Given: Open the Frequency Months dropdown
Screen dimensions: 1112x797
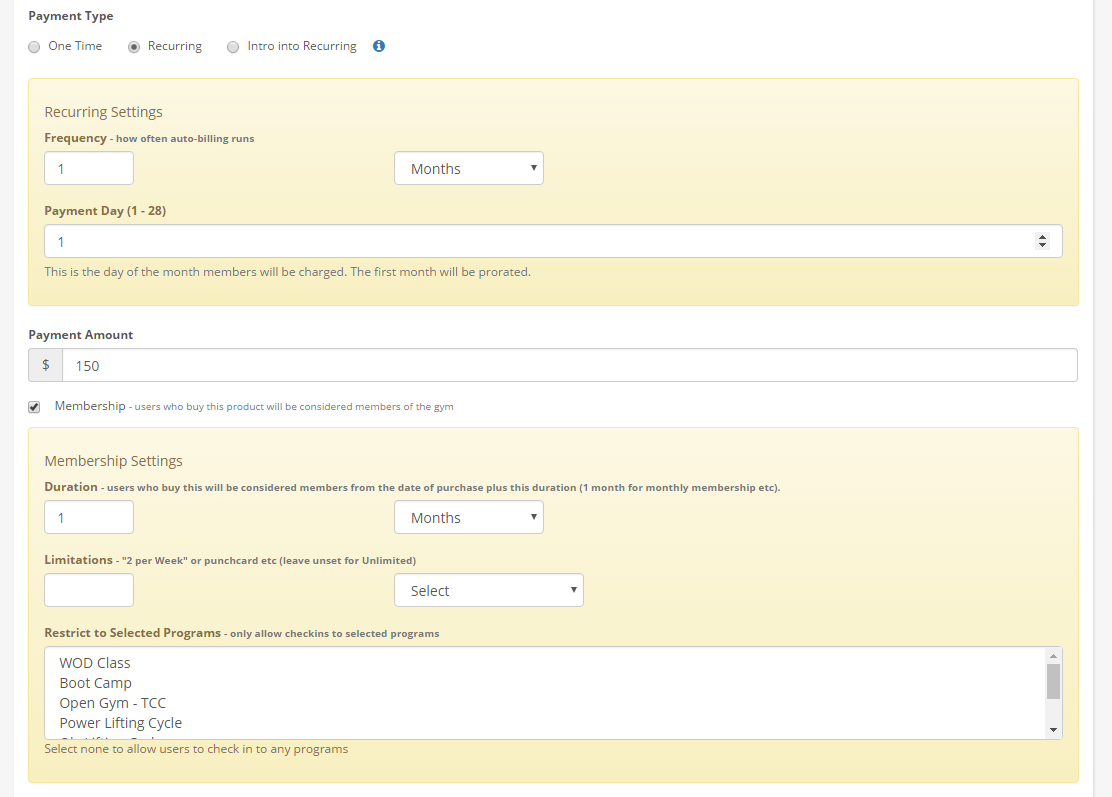Looking at the screenshot, I should (468, 168).
